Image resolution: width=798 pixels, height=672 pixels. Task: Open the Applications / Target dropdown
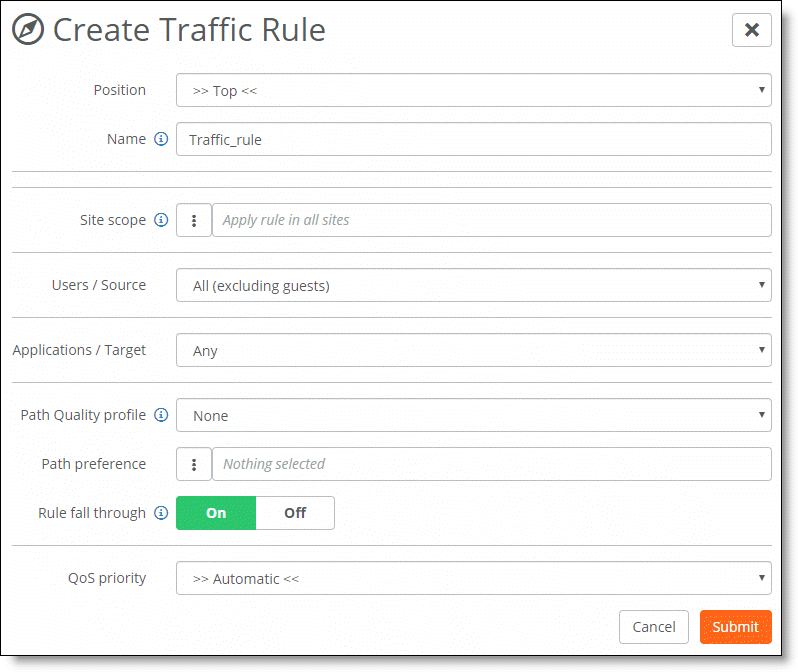coord(474,350)
